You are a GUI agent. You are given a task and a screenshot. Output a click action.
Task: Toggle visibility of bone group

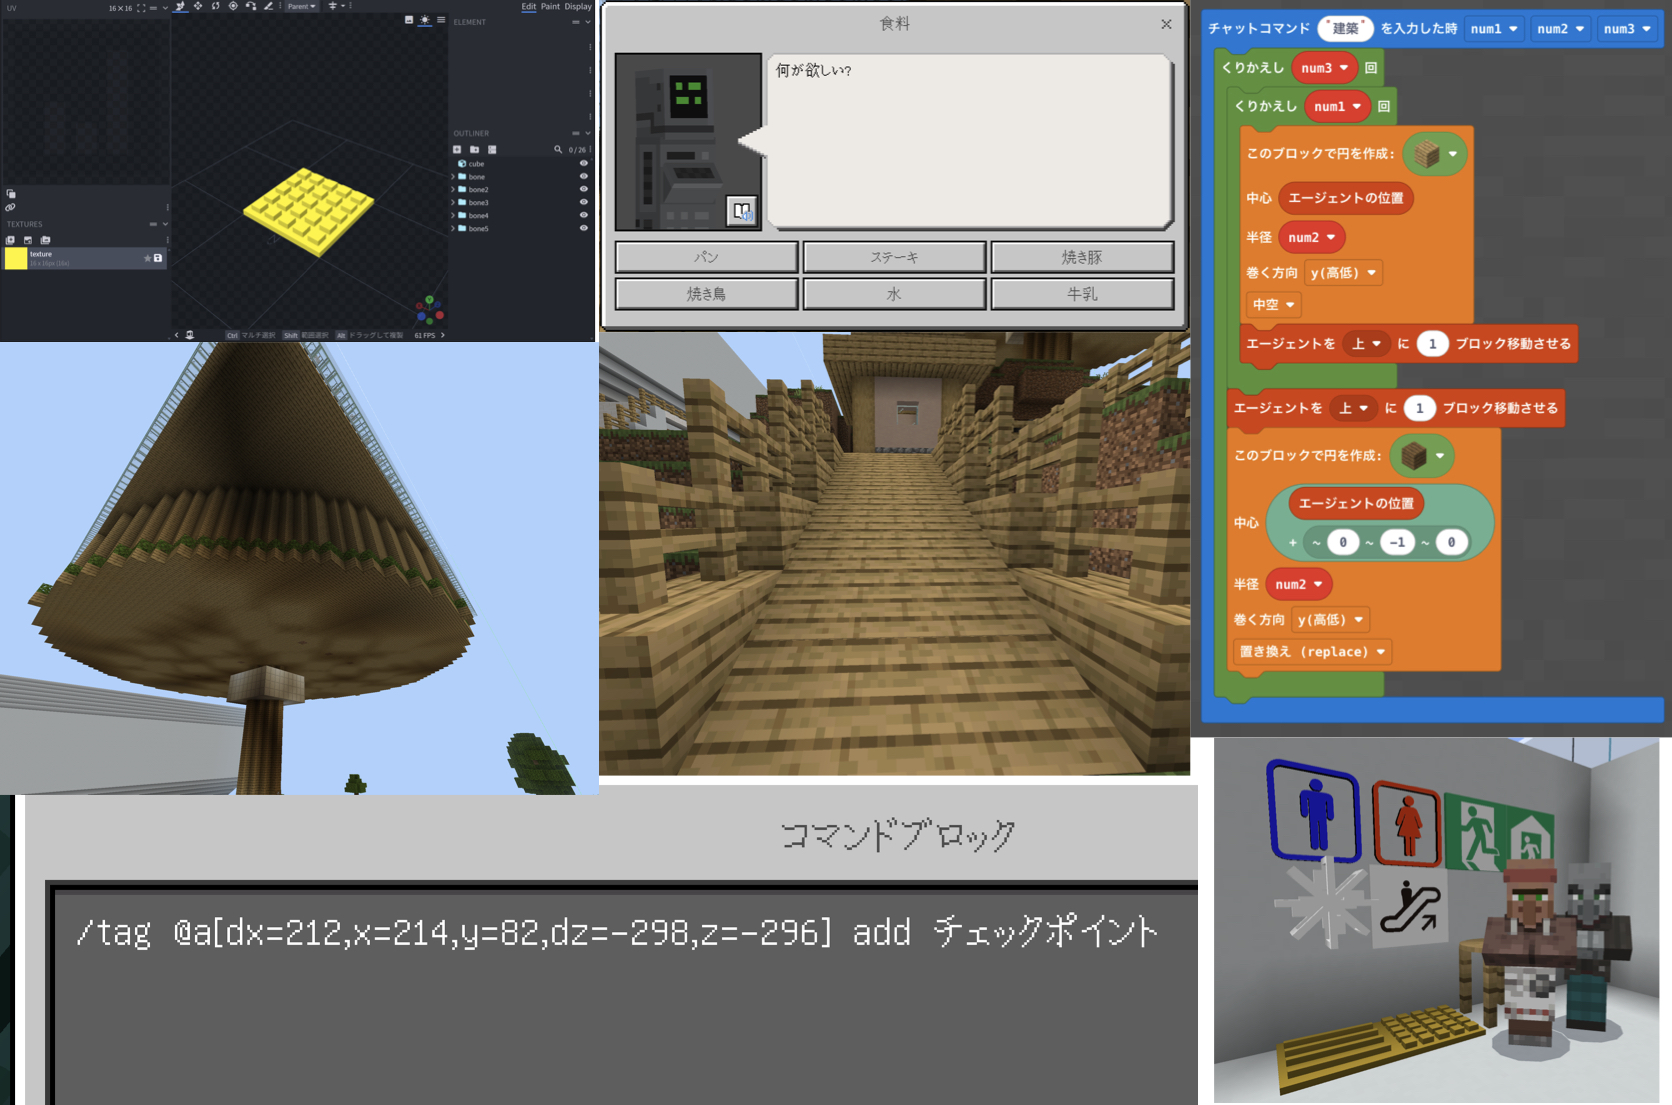[x=584, y=176]
